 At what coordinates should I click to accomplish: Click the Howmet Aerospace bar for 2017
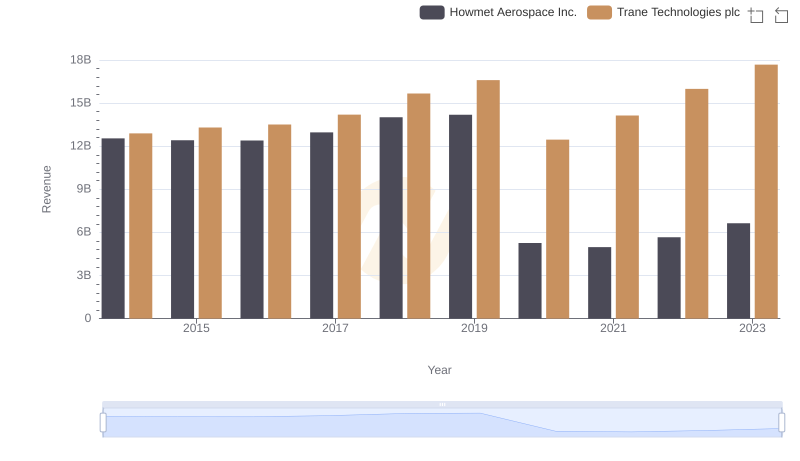[321, 225]
